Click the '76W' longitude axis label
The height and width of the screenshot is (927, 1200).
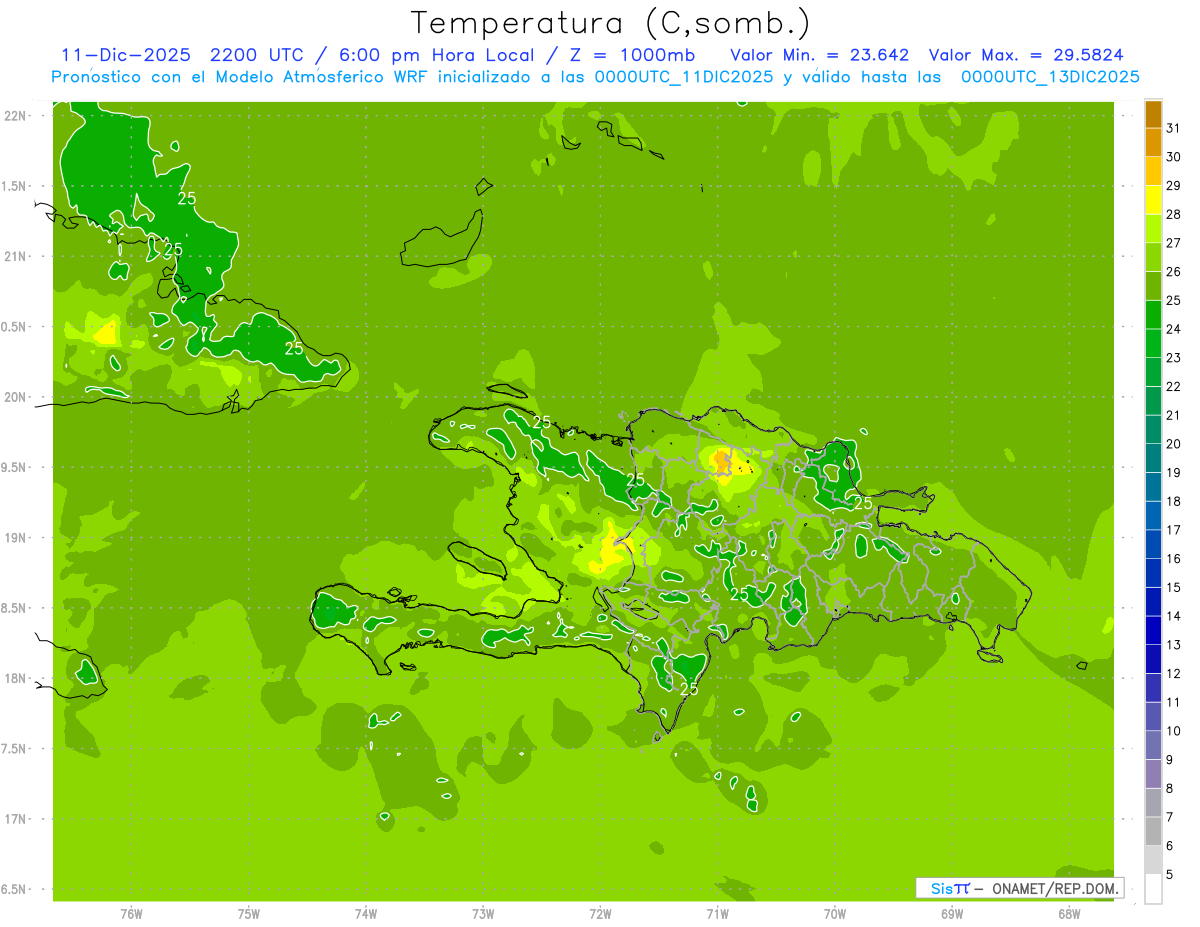(131, 914)
